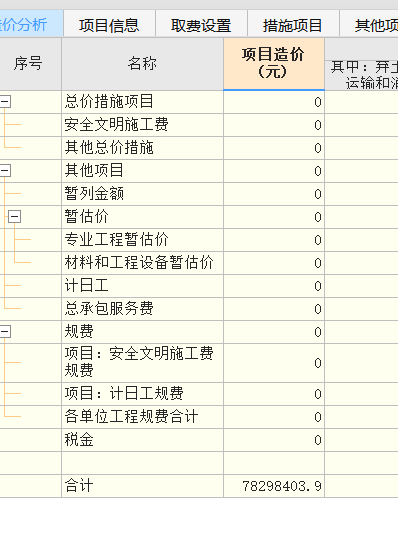The height and width of the screenshot is (552, 398).
Task: Click the 税金 cost value cell
Action: click(x=274, y=440)
